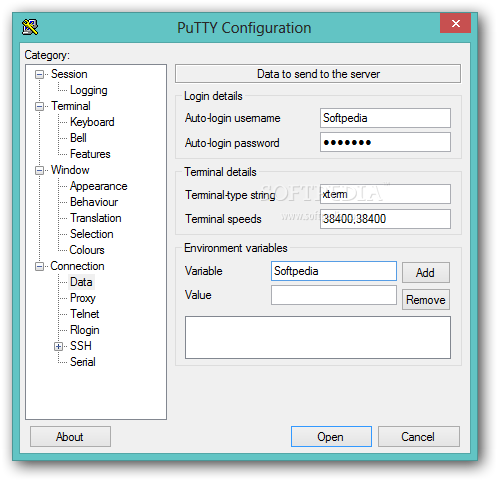Click Open to start session
The image size is (498, 481).
coord(331,437)
